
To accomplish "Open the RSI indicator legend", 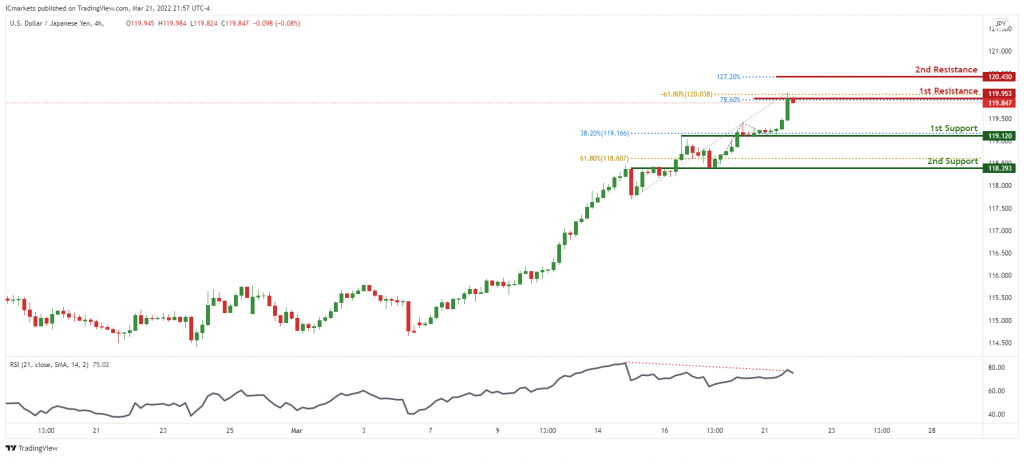I will (x=58, y=364).
